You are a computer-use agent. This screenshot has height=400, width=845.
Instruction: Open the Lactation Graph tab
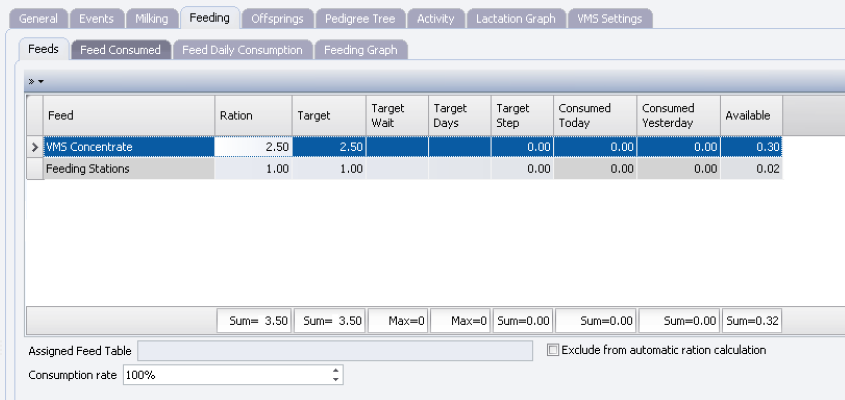pos(515,18)
